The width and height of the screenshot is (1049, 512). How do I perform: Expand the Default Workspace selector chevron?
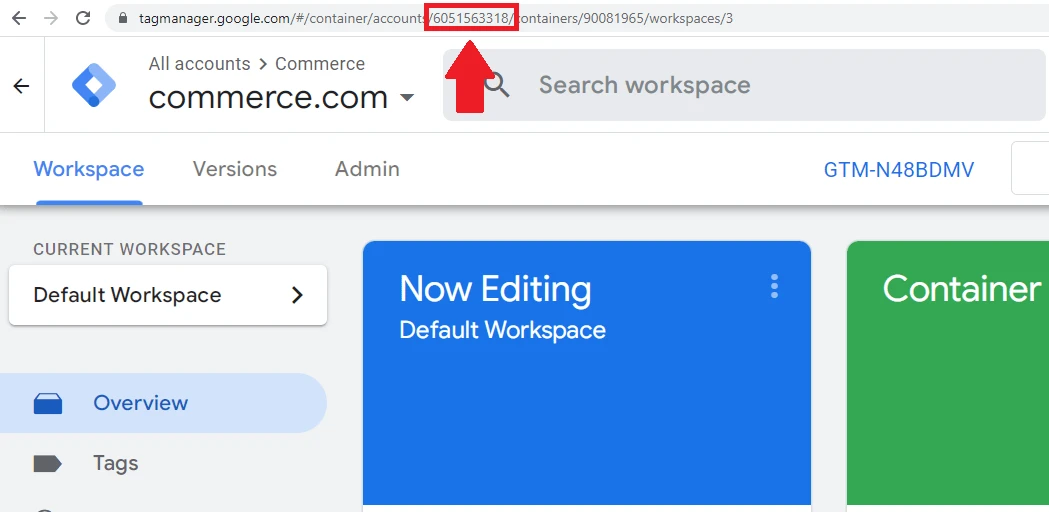tap(297, 295)
